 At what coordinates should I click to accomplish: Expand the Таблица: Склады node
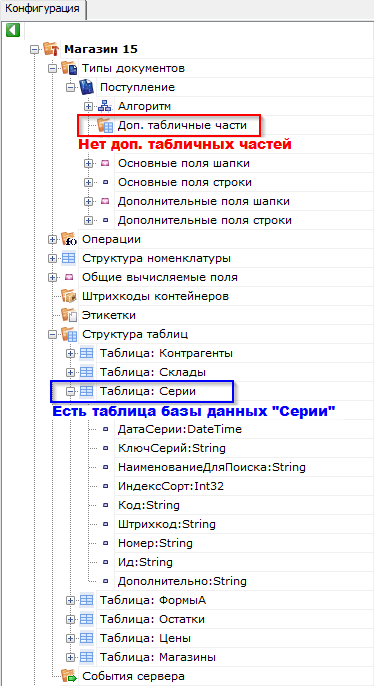tap(71, 372)
